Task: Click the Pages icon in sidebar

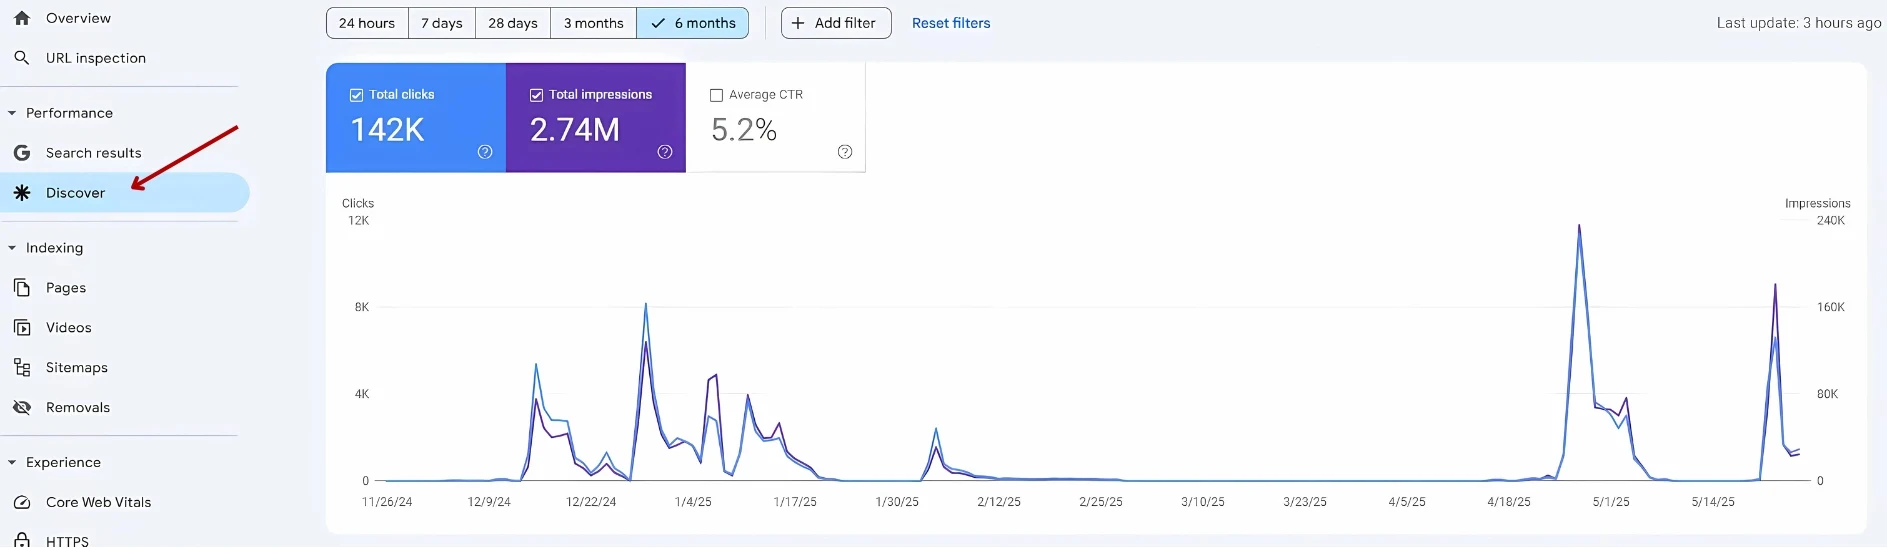Action: 22,288
